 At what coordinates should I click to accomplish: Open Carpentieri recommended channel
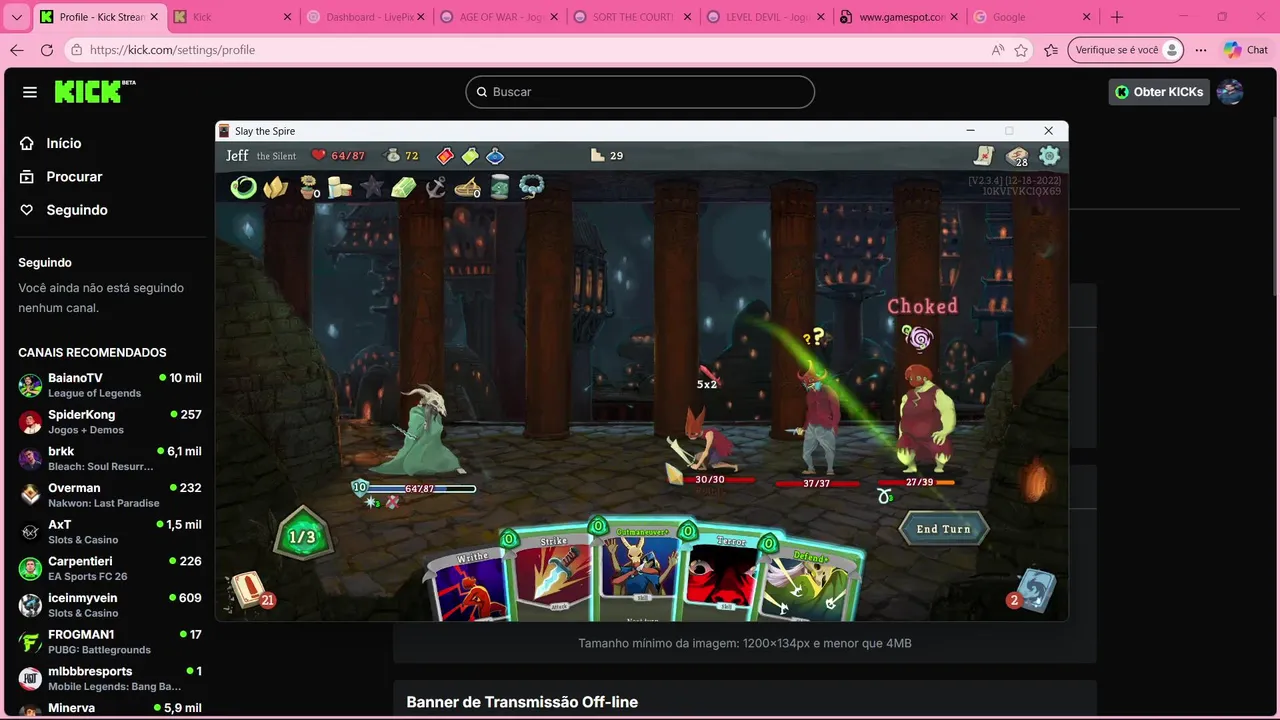tap(110, 568)
